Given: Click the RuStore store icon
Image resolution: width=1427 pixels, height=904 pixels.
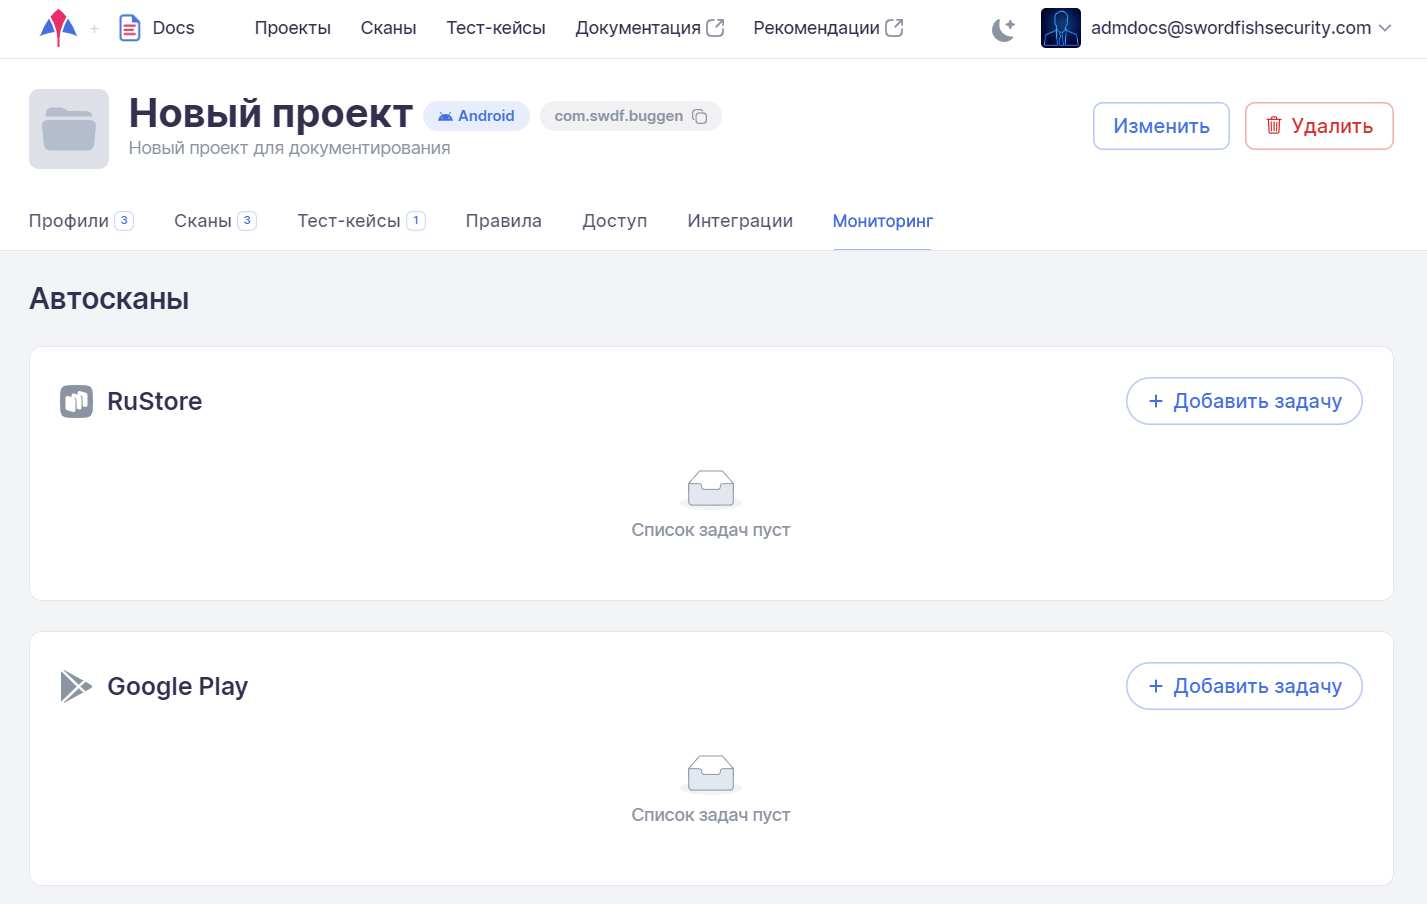Looking at the screenshot, I should [x=76, y=401].
